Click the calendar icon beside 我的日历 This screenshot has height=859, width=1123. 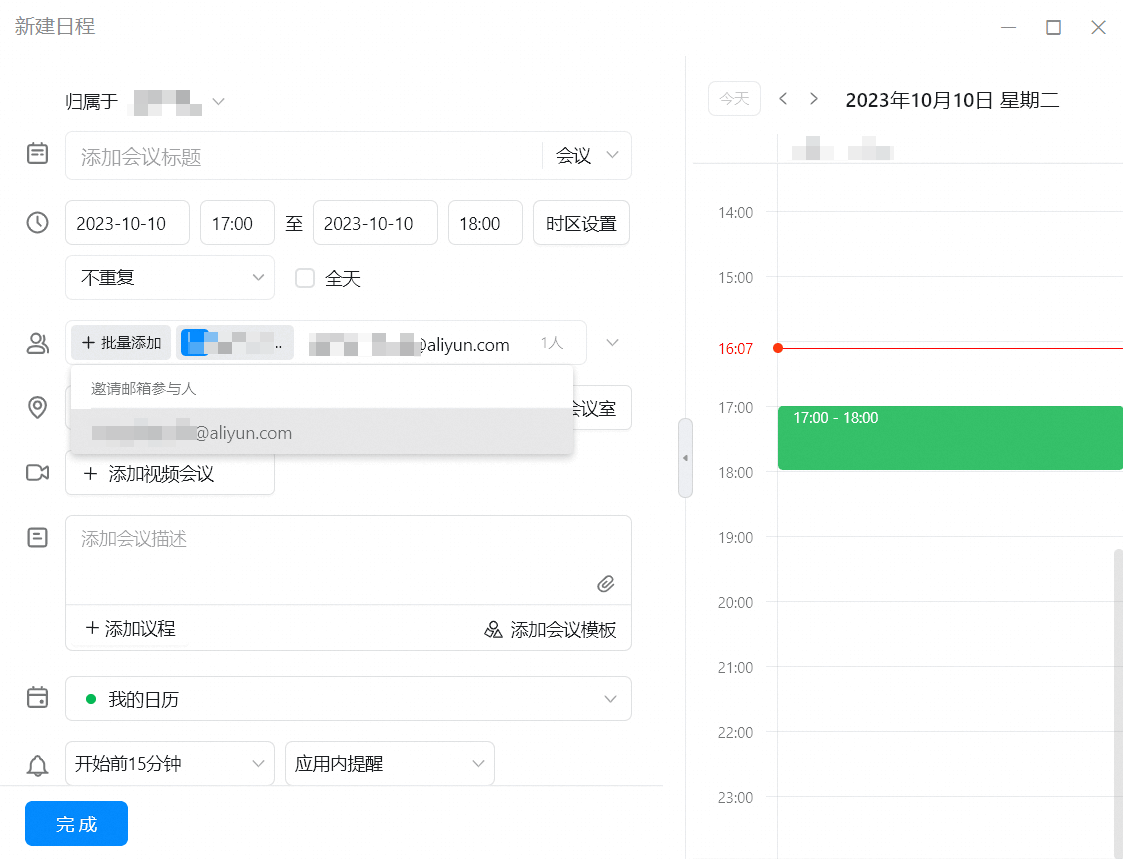(37, 697)
